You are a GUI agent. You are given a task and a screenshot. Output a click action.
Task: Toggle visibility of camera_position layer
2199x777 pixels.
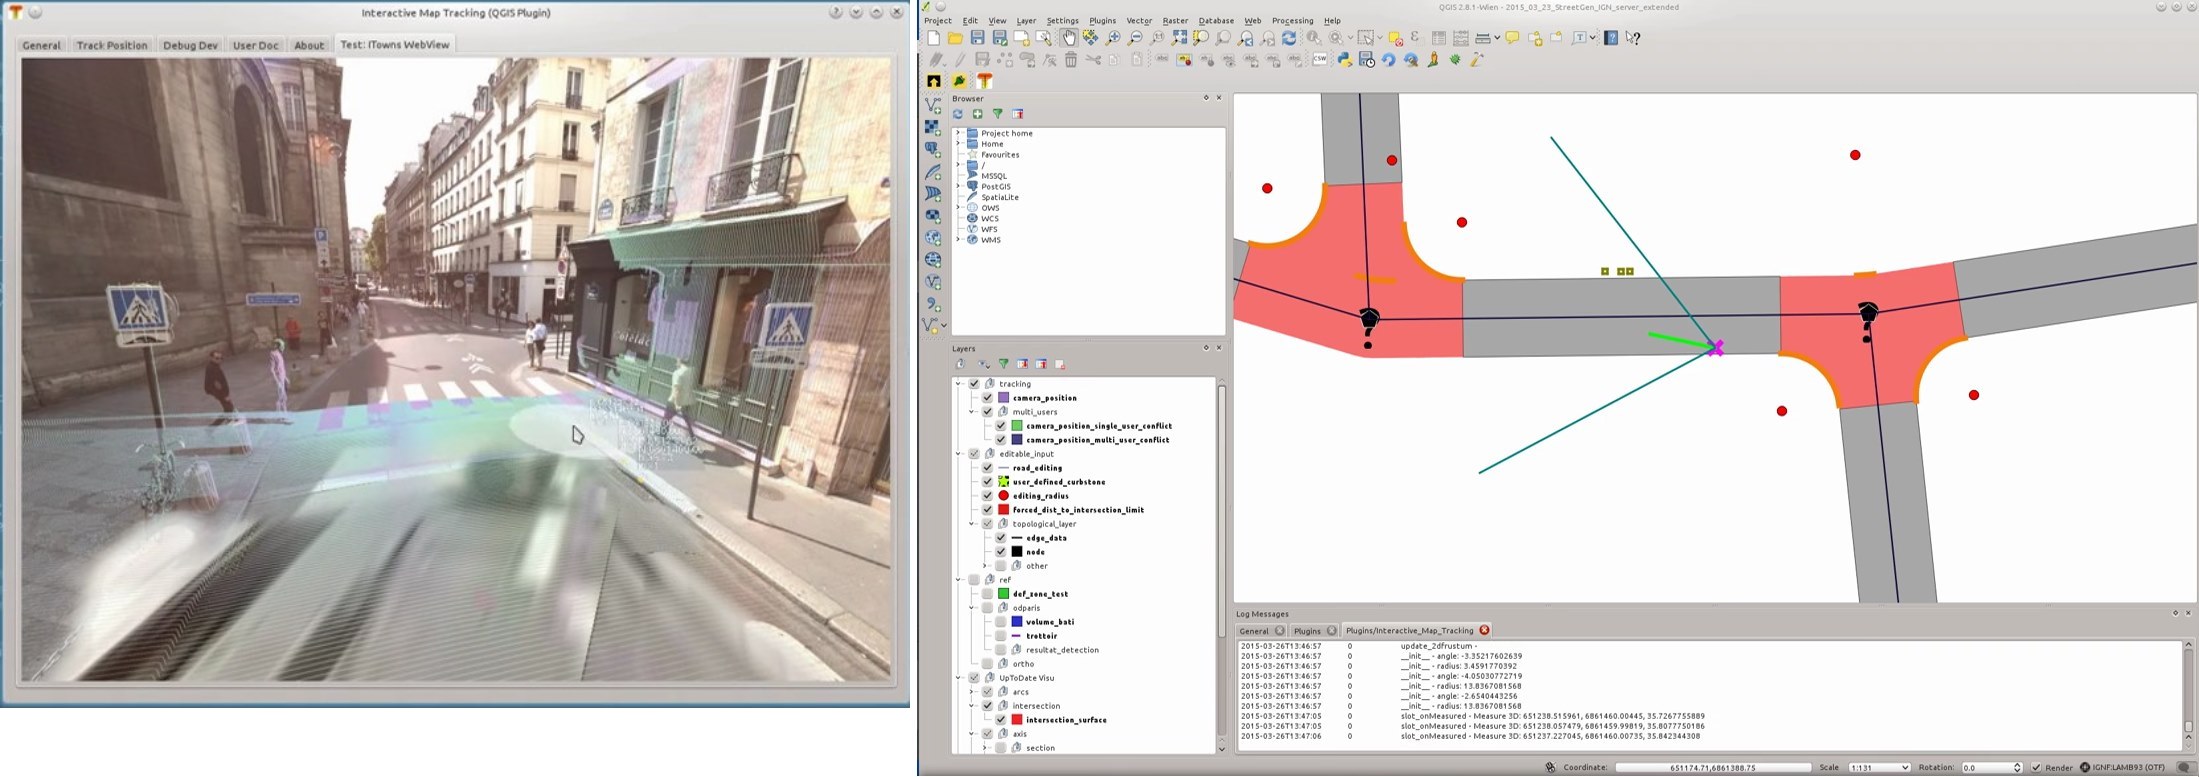[x=987, y=398]
